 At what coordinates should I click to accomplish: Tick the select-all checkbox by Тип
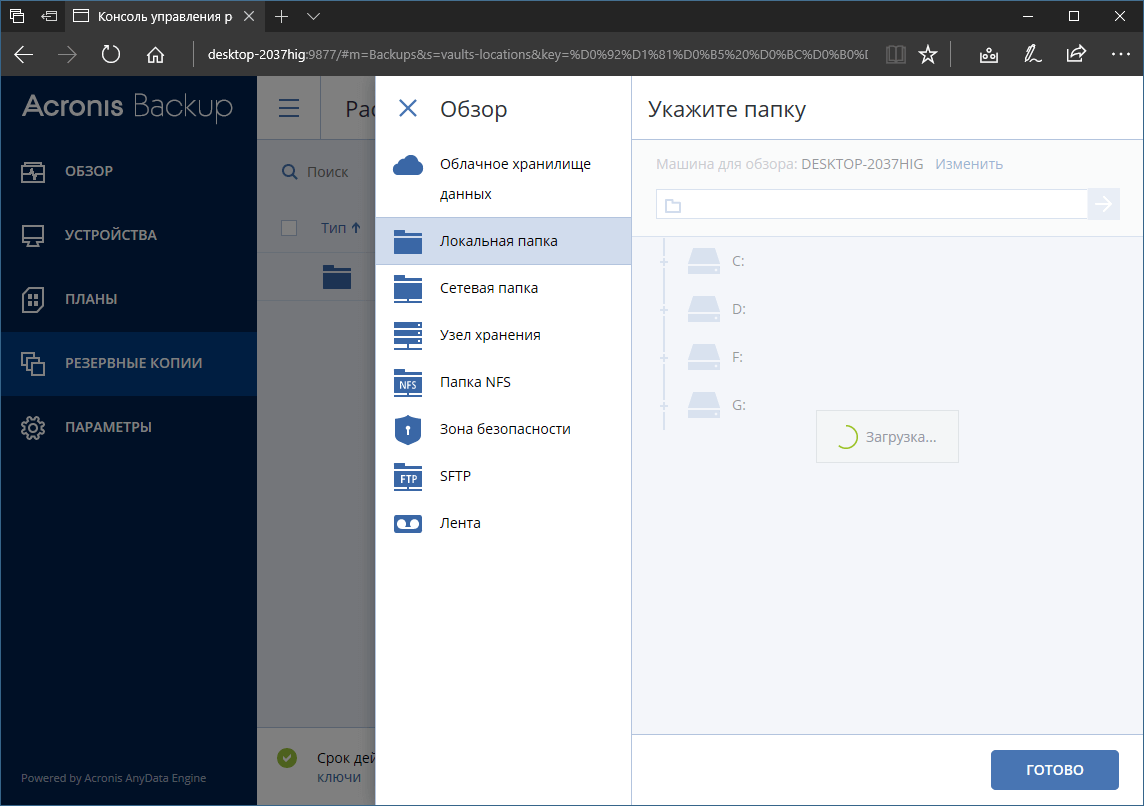point(289,228)
